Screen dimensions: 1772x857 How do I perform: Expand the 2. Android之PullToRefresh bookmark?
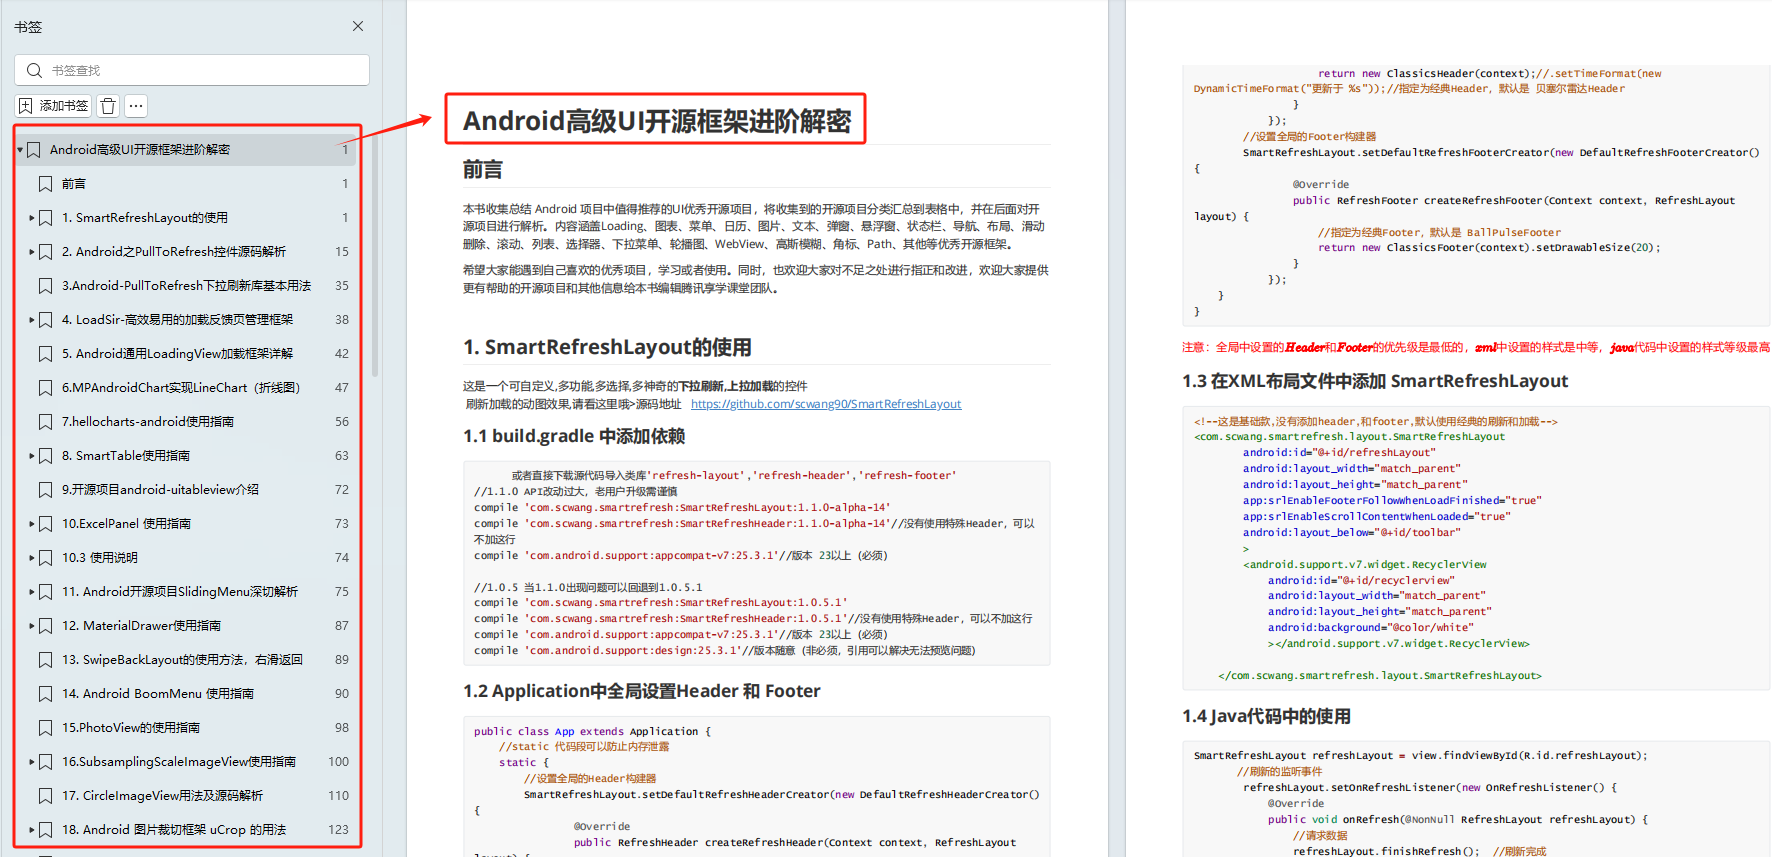click(x=32, y=252)
